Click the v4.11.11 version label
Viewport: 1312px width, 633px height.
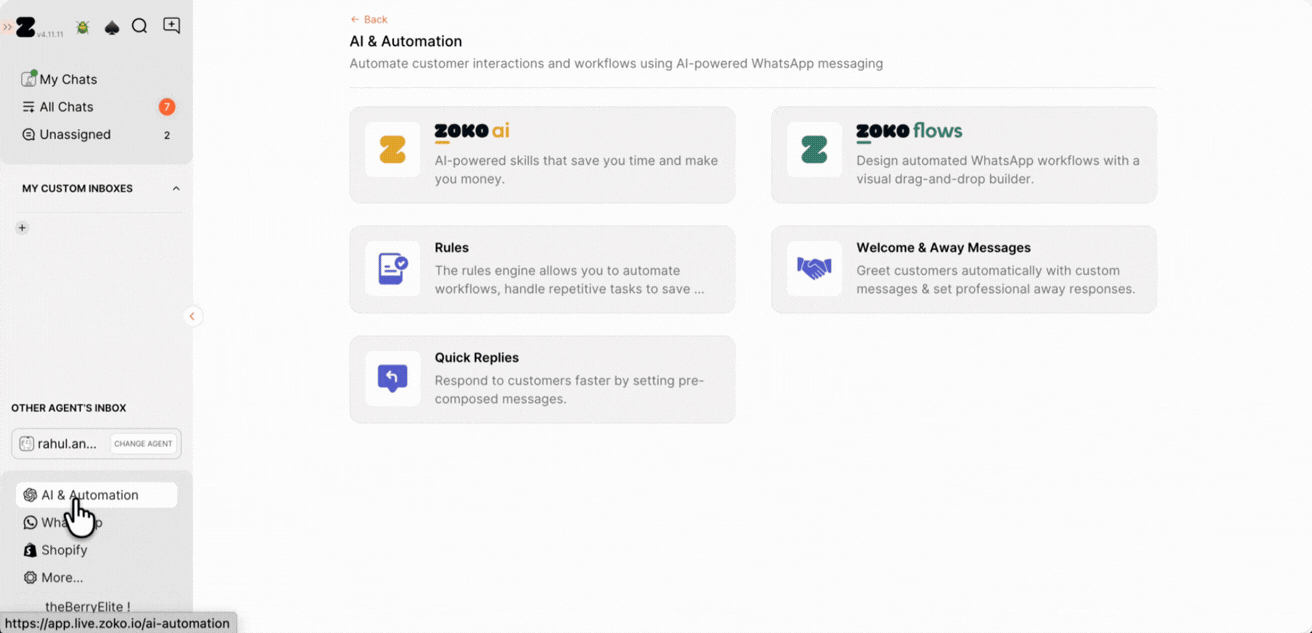click(x=50, y=34)
